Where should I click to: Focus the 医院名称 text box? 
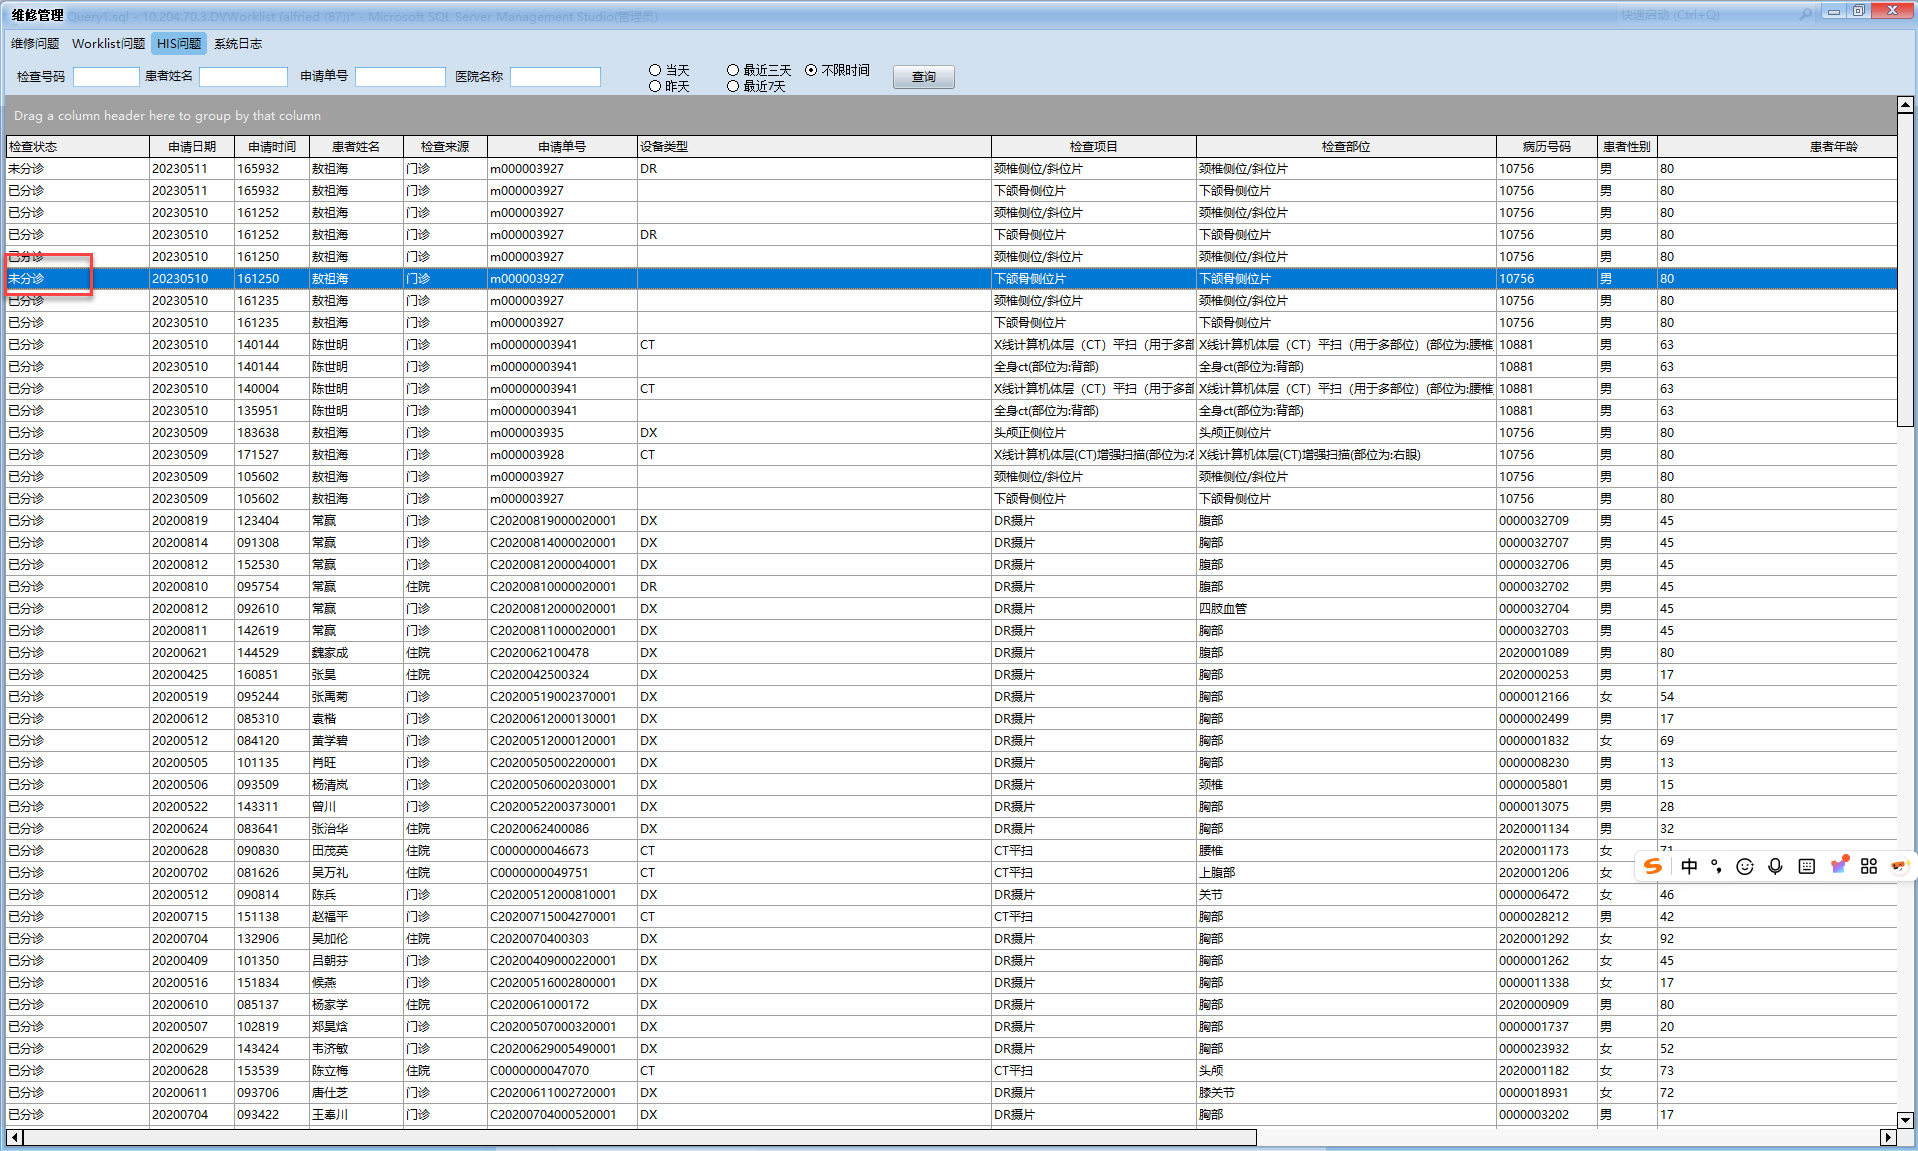(x=555, y=77)
